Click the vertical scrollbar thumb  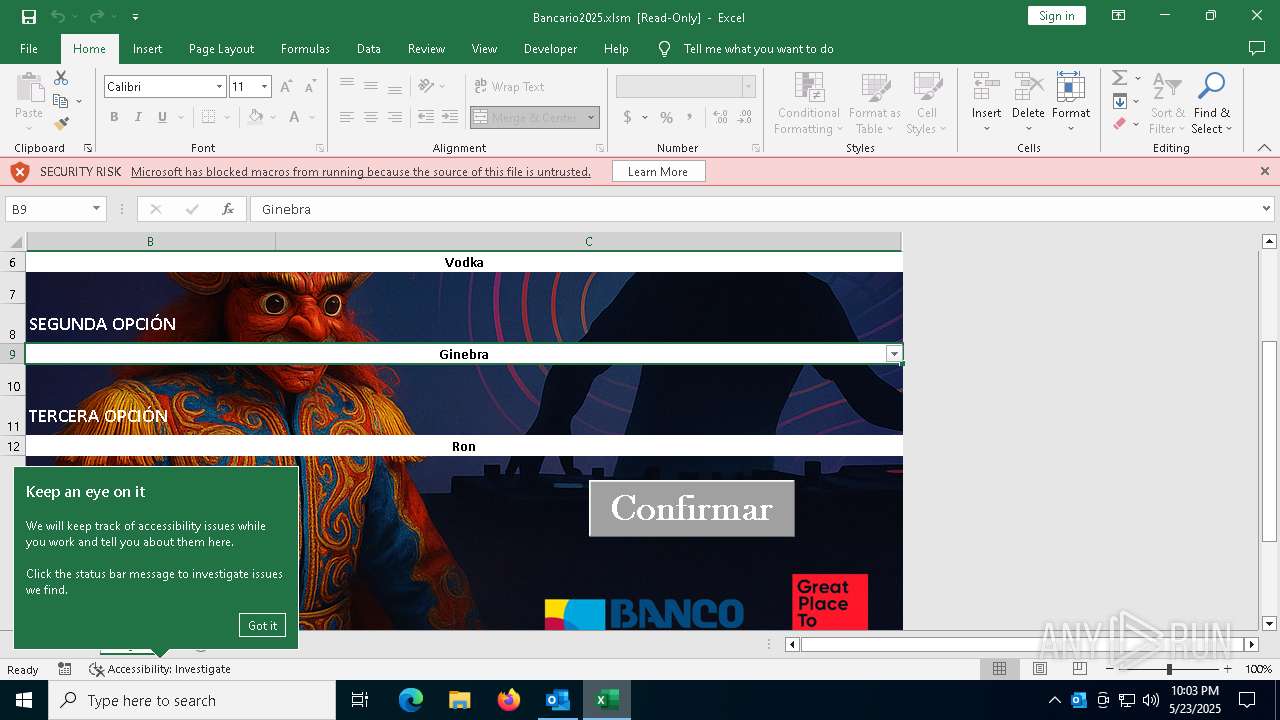pos(1269,442)
